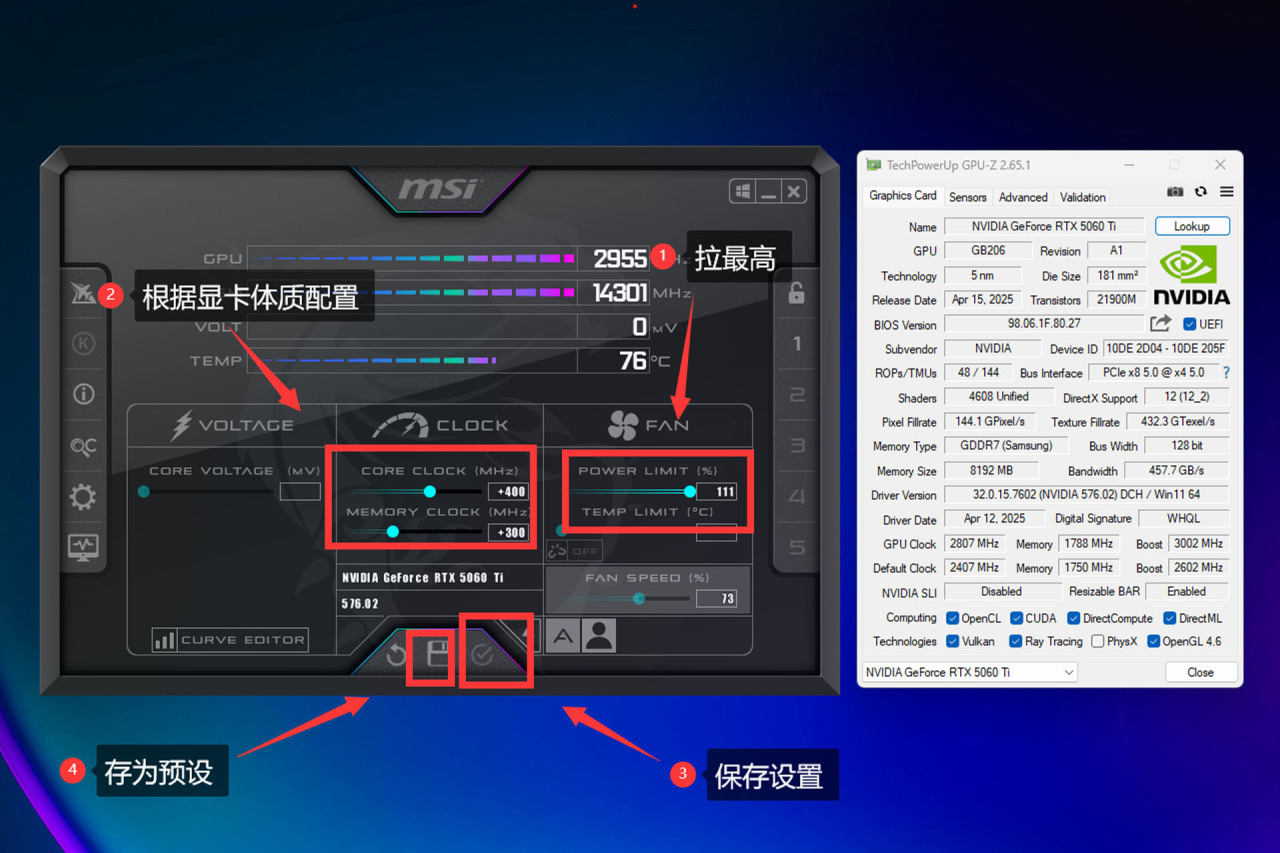This screenshot has height=853, width=1280.
Task: Toggle the UEFI checkbox
Action: pos(1189,324)
